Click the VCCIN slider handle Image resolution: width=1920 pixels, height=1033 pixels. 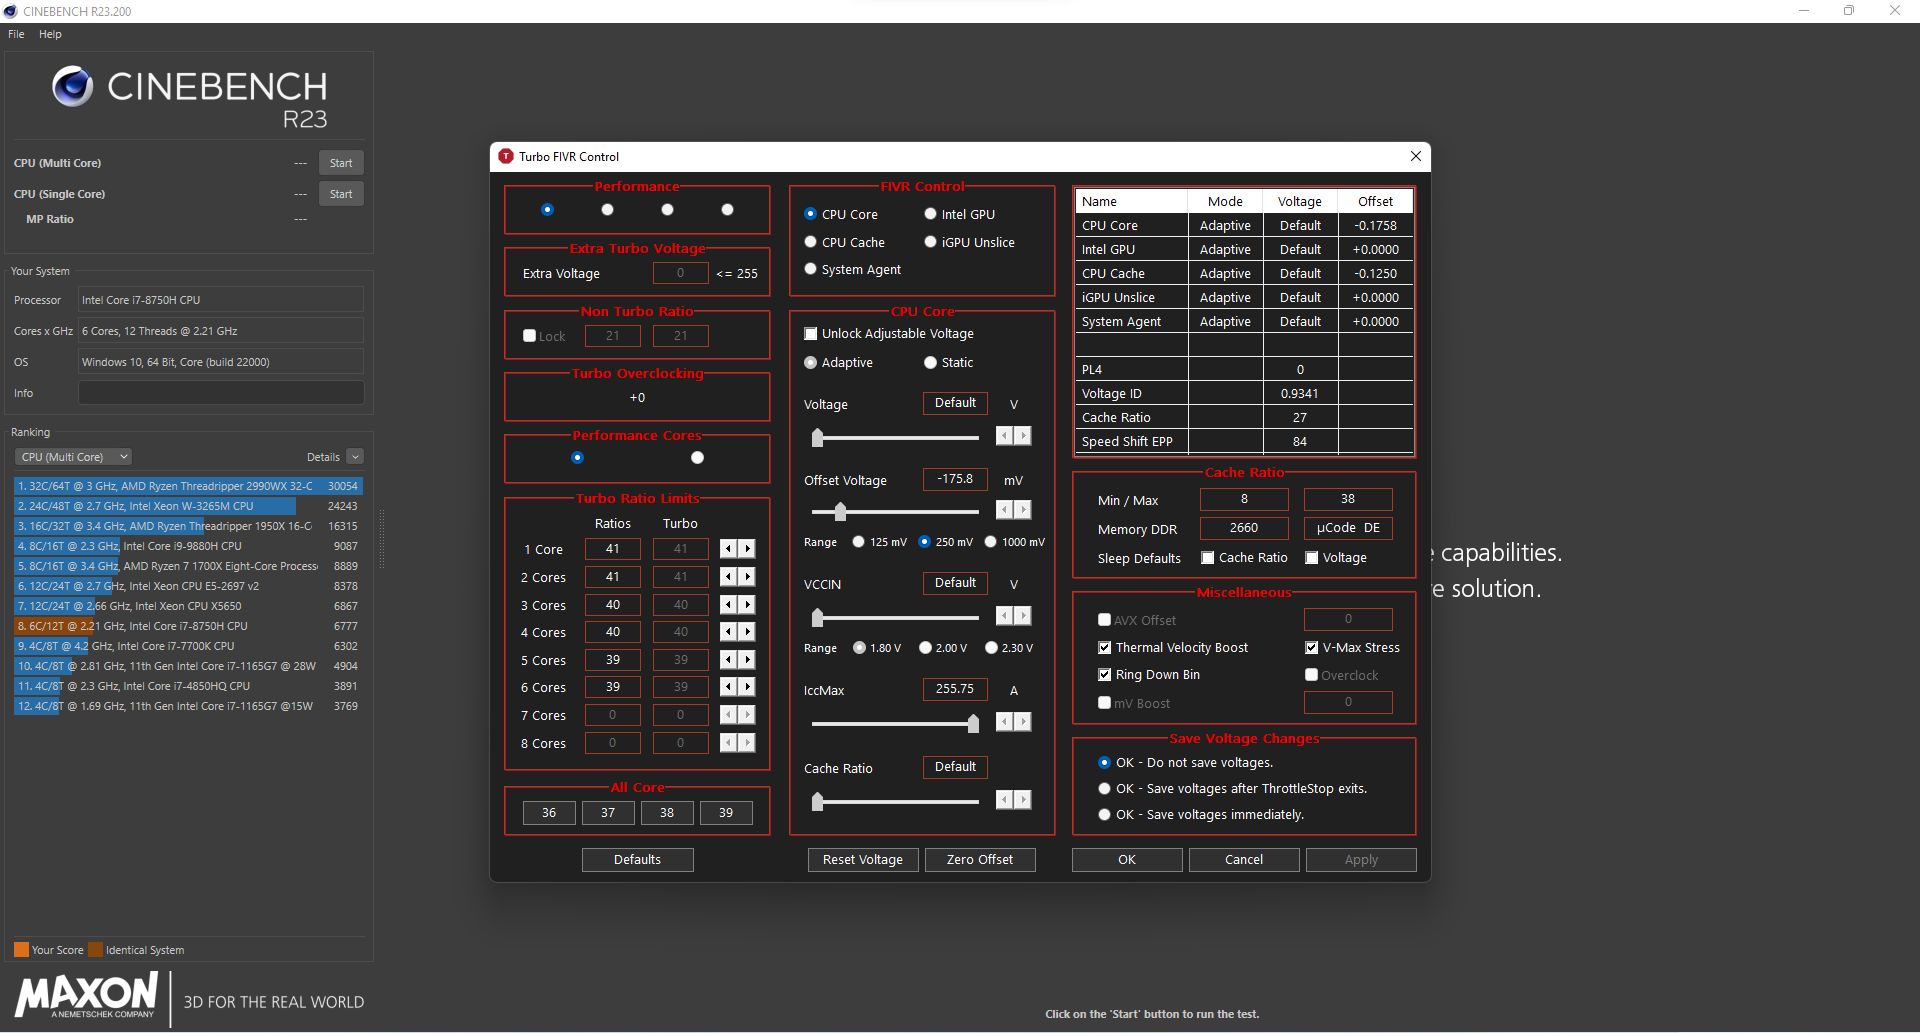click(817, 617)
